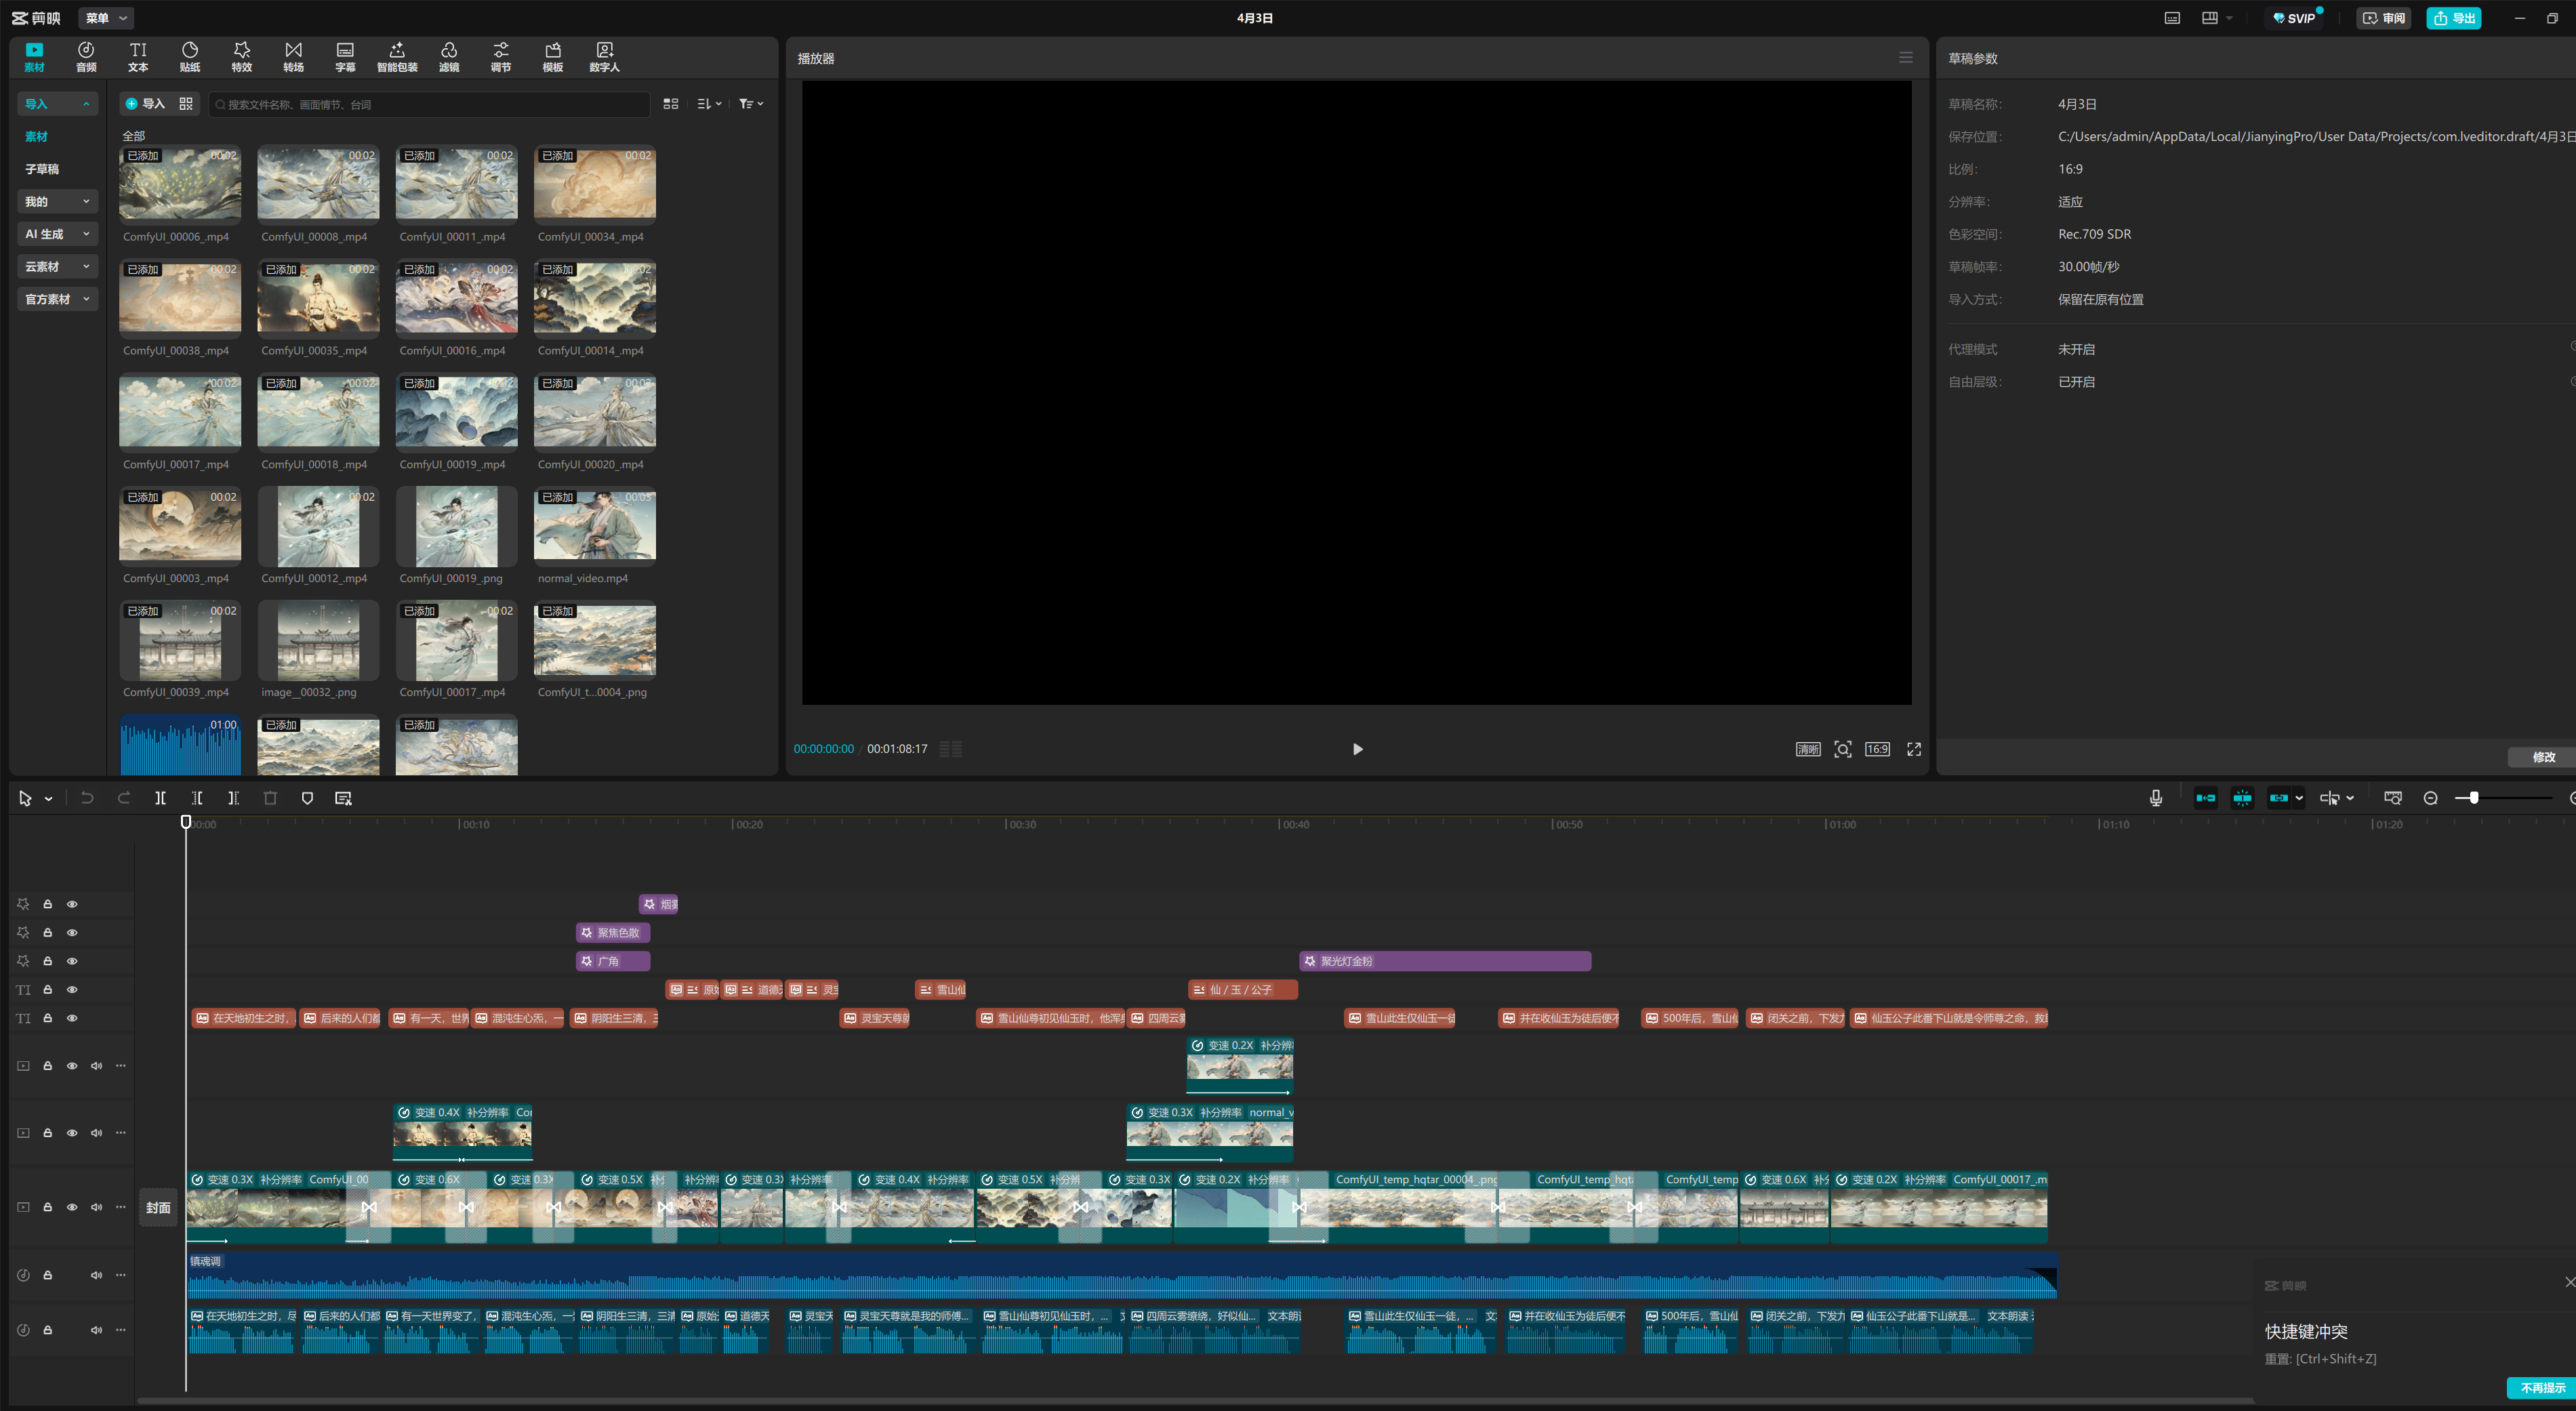Image resolution: width=2576 pixels, height=1411 pixels.
Task: Click the split clip tool icon
Action: pos(160,798)
